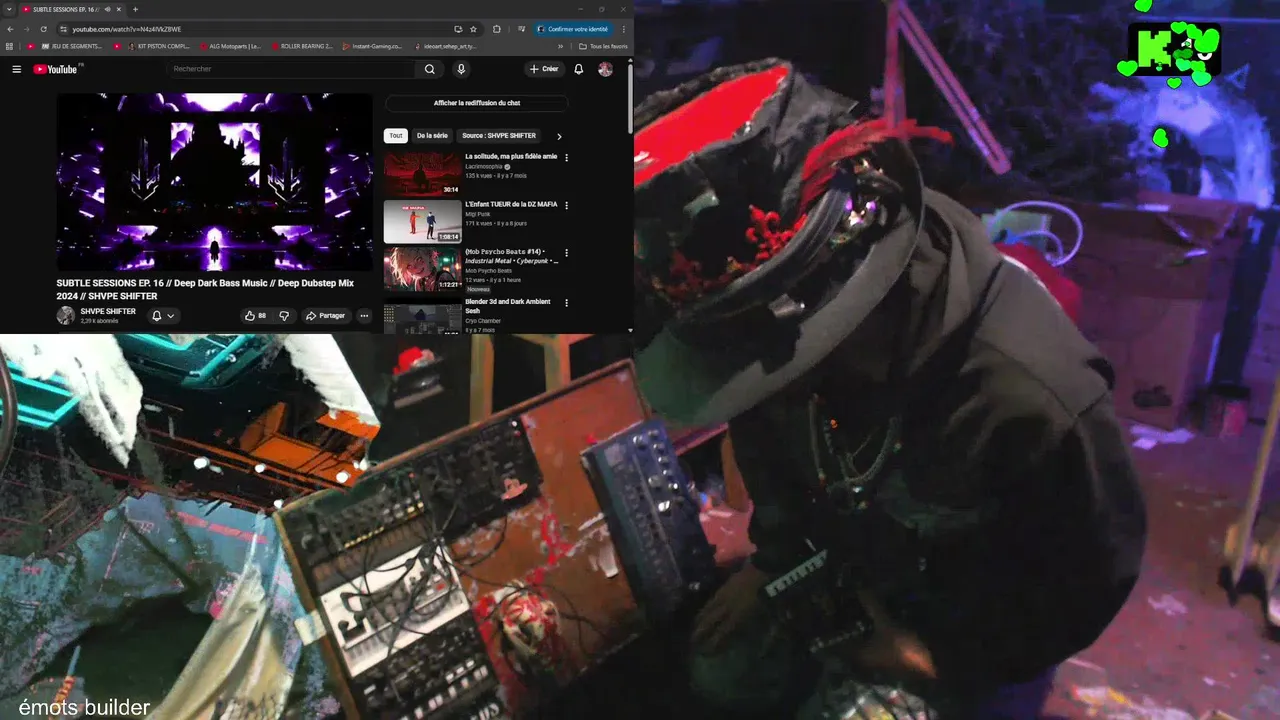Open subscription notification settings dropdown
1280x720 pixels.
(163, 316)
